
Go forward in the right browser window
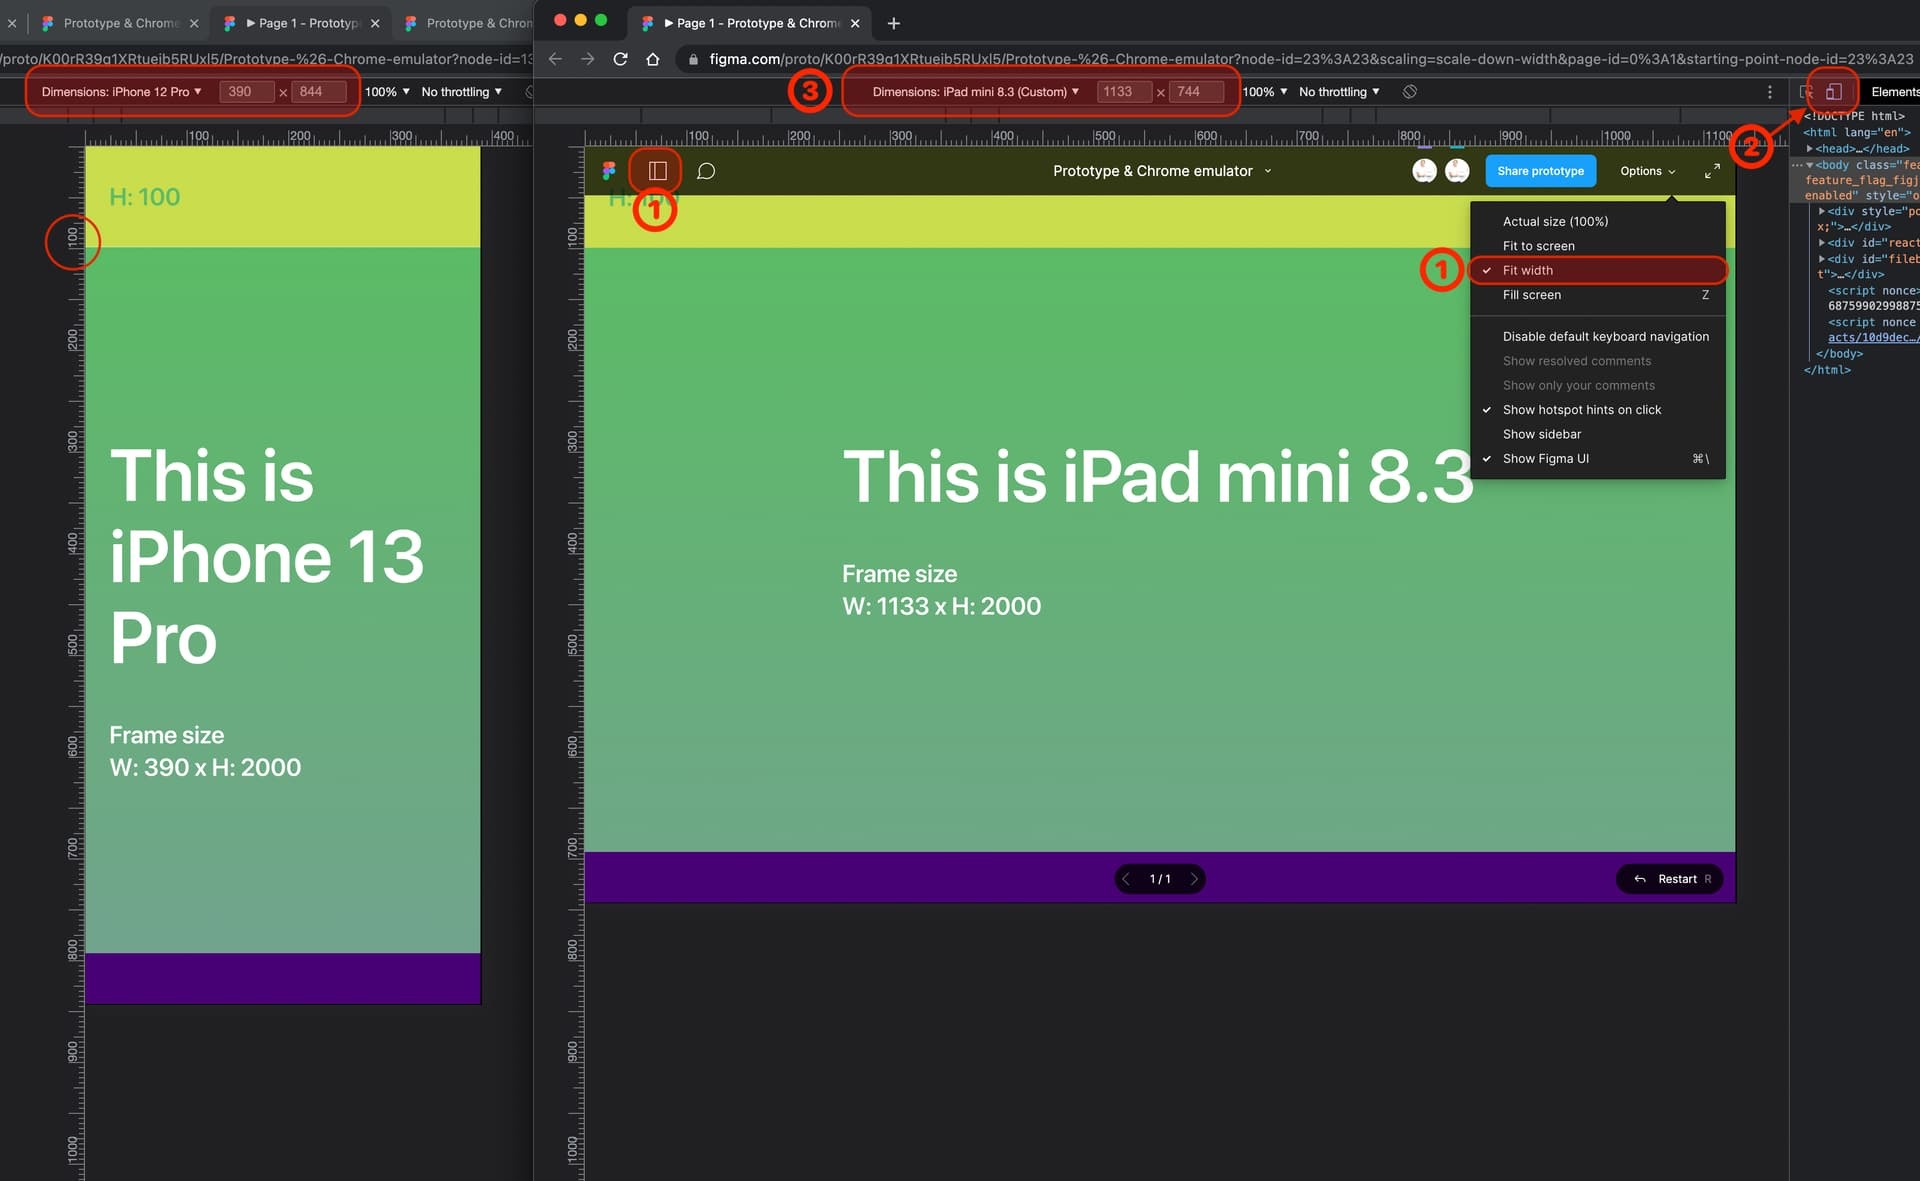pyautogui.click(x=587, y=59)
